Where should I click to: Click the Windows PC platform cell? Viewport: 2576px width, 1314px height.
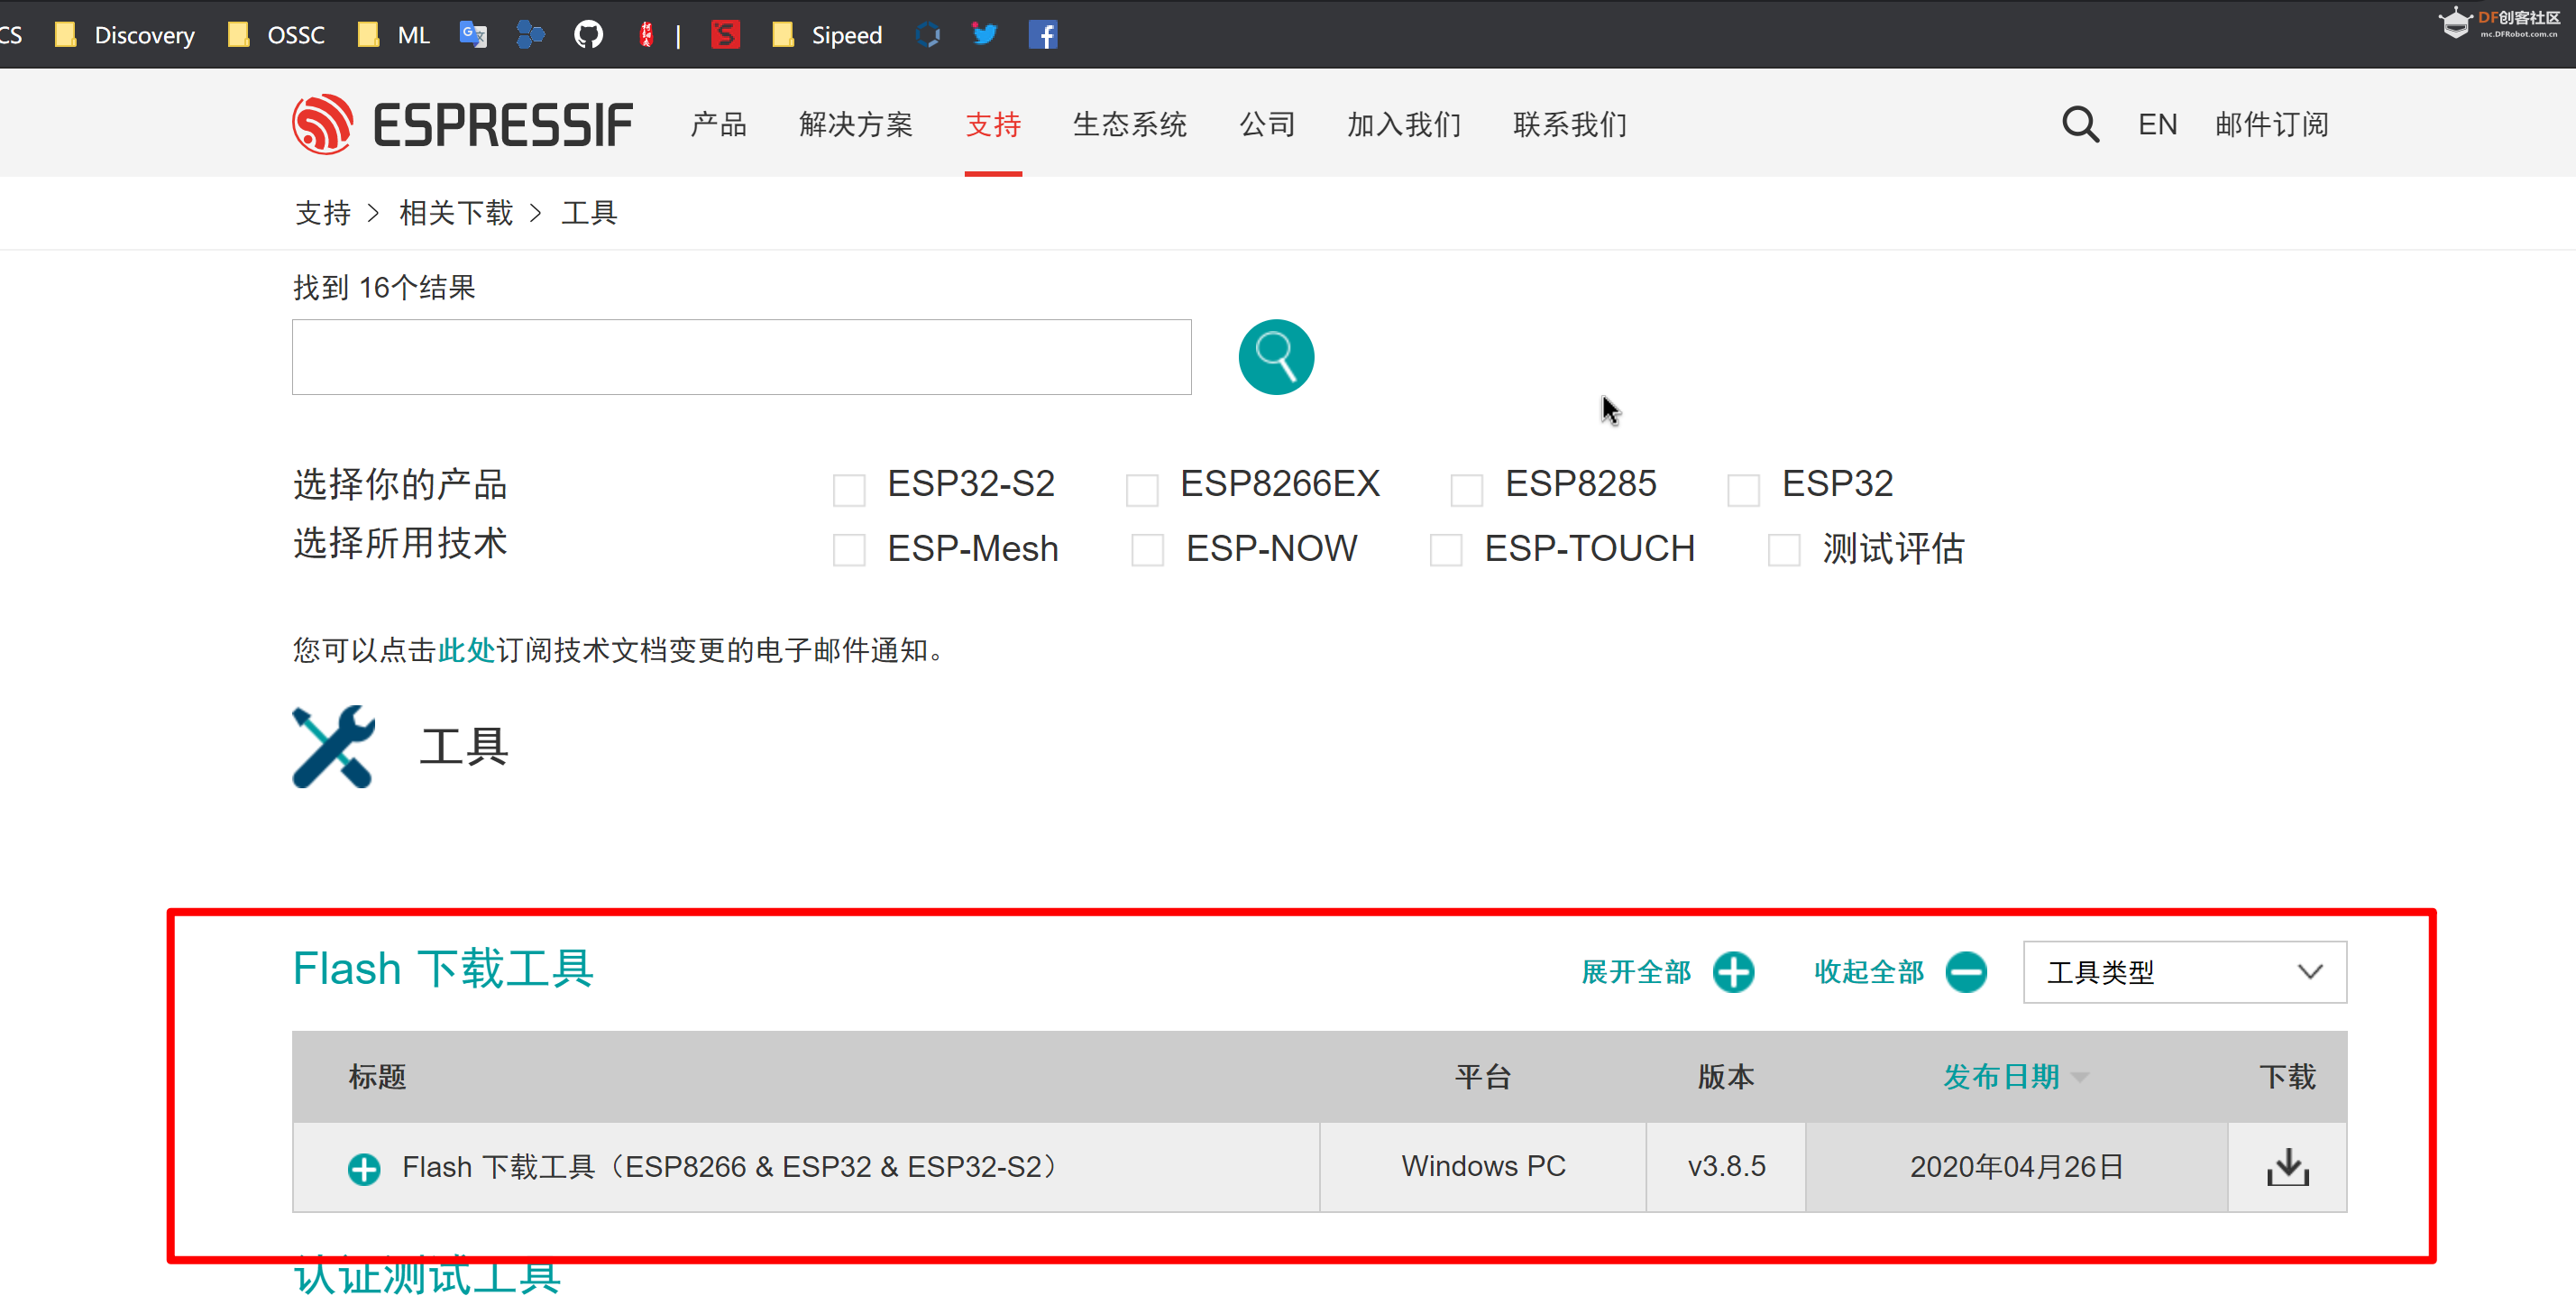coord(1483,1167)
